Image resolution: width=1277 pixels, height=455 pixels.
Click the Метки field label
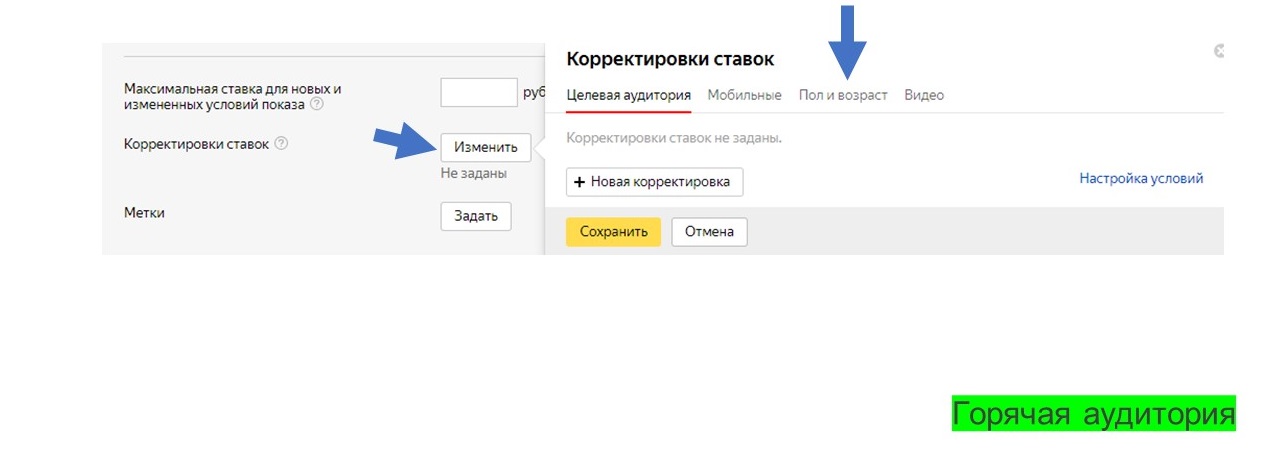(x=144, y=213)
